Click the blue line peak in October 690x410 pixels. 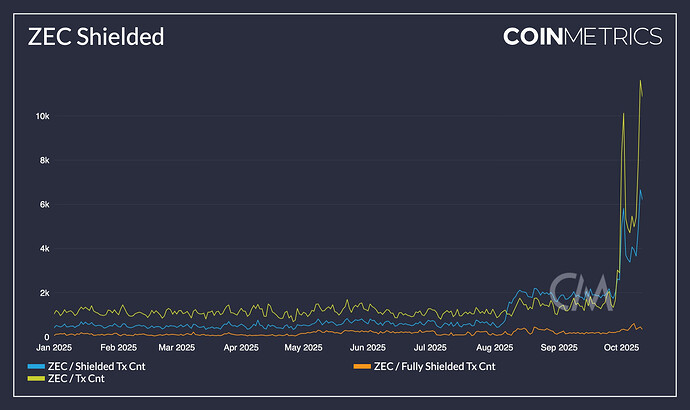[x=640, y=190]
